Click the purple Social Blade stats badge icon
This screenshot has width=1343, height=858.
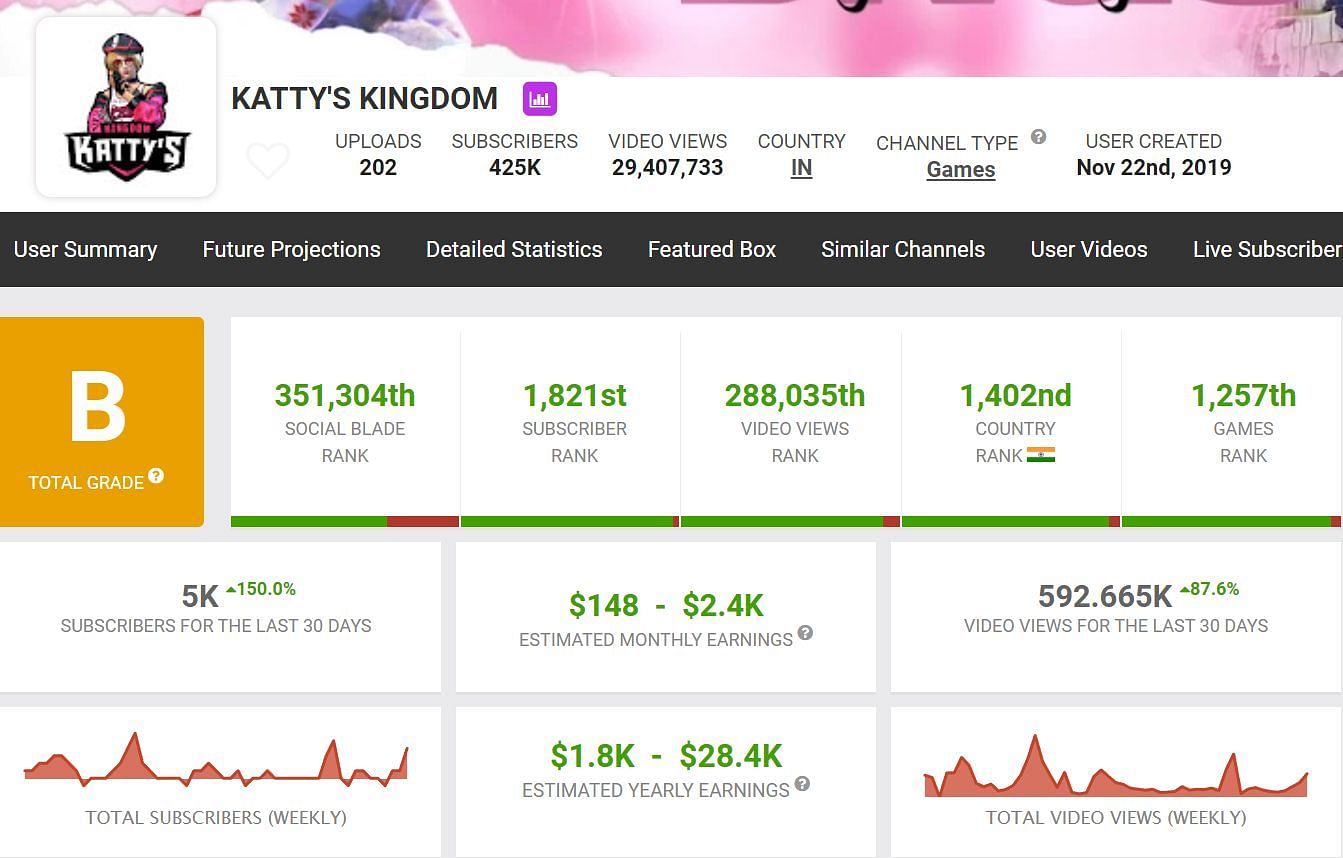[540, 99]
